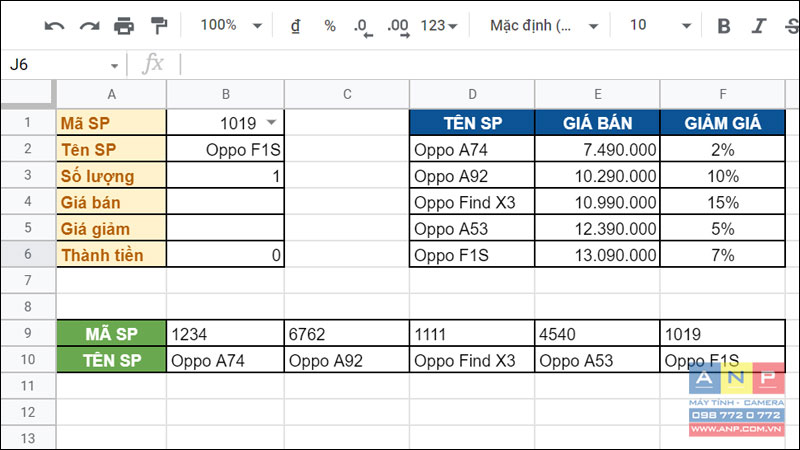The height and width of the screenshot is (450, 800).
Task: Open the dropdown arrow in cell B1
Action: (x=271, y=122)
